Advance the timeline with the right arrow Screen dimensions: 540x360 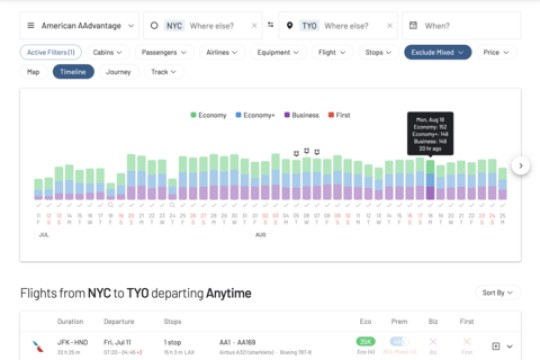[521, 166]
